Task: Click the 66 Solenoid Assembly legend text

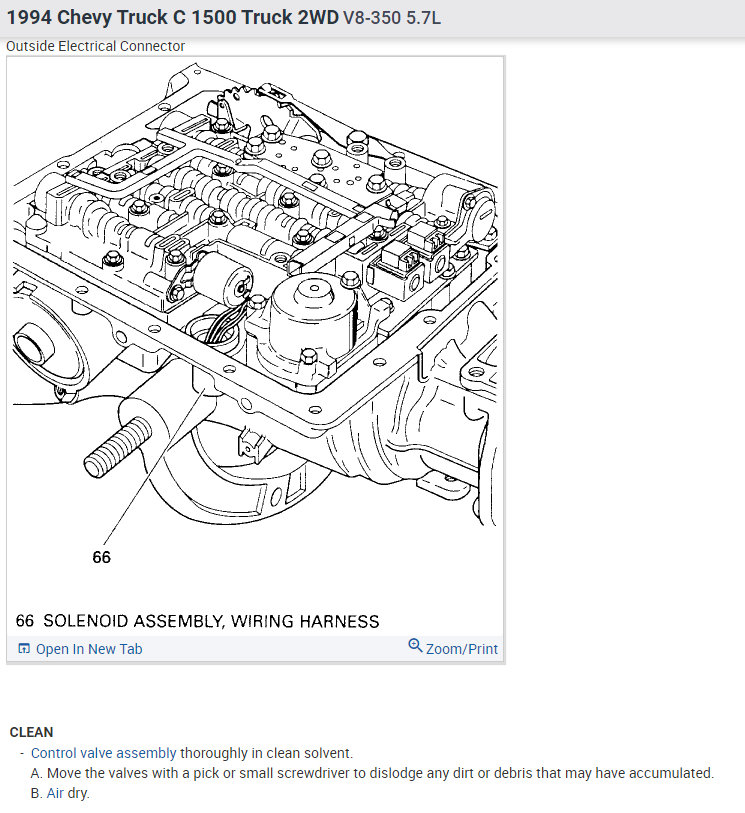Action: pos(198,621)
